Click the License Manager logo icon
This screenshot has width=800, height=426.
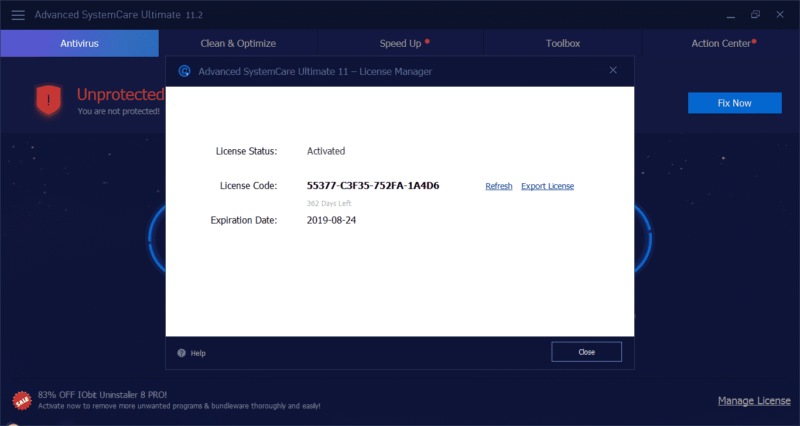[x=184, y=71]
